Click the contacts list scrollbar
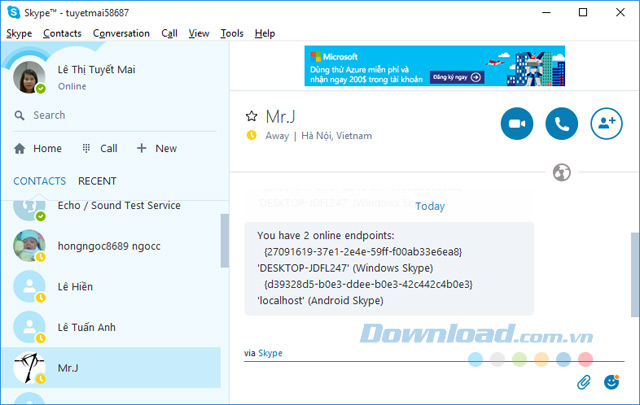Screen dimensions: 640x405 click(x=224, y=240)
